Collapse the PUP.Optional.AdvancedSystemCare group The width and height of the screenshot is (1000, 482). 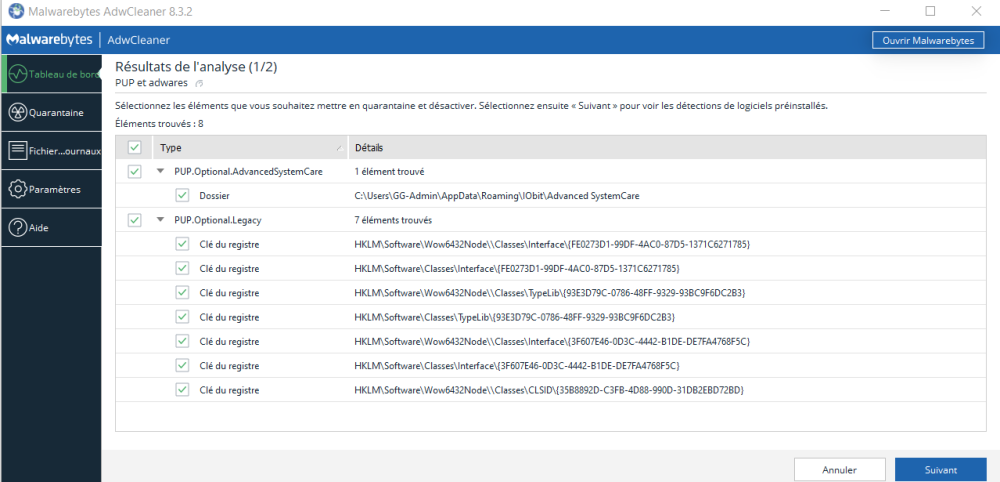(x=160, y=172)
